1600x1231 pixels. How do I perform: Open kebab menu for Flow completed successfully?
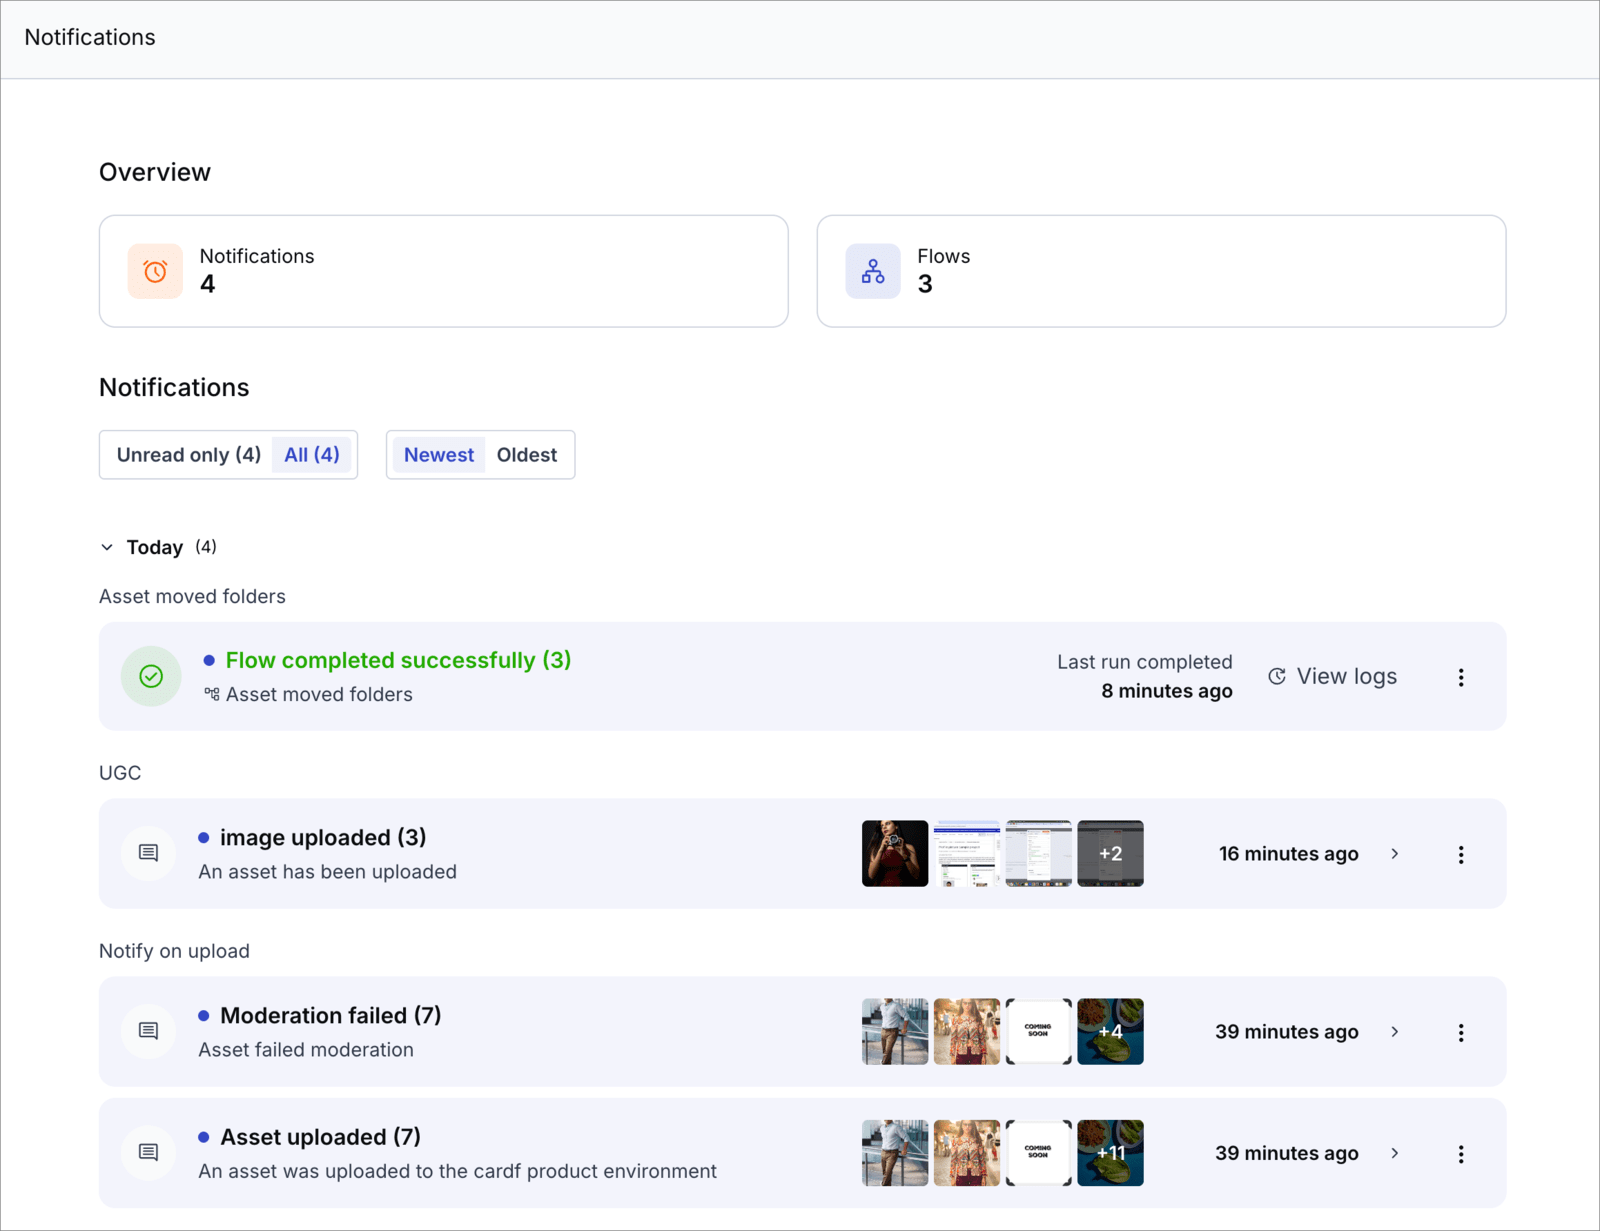point(1461,677)
